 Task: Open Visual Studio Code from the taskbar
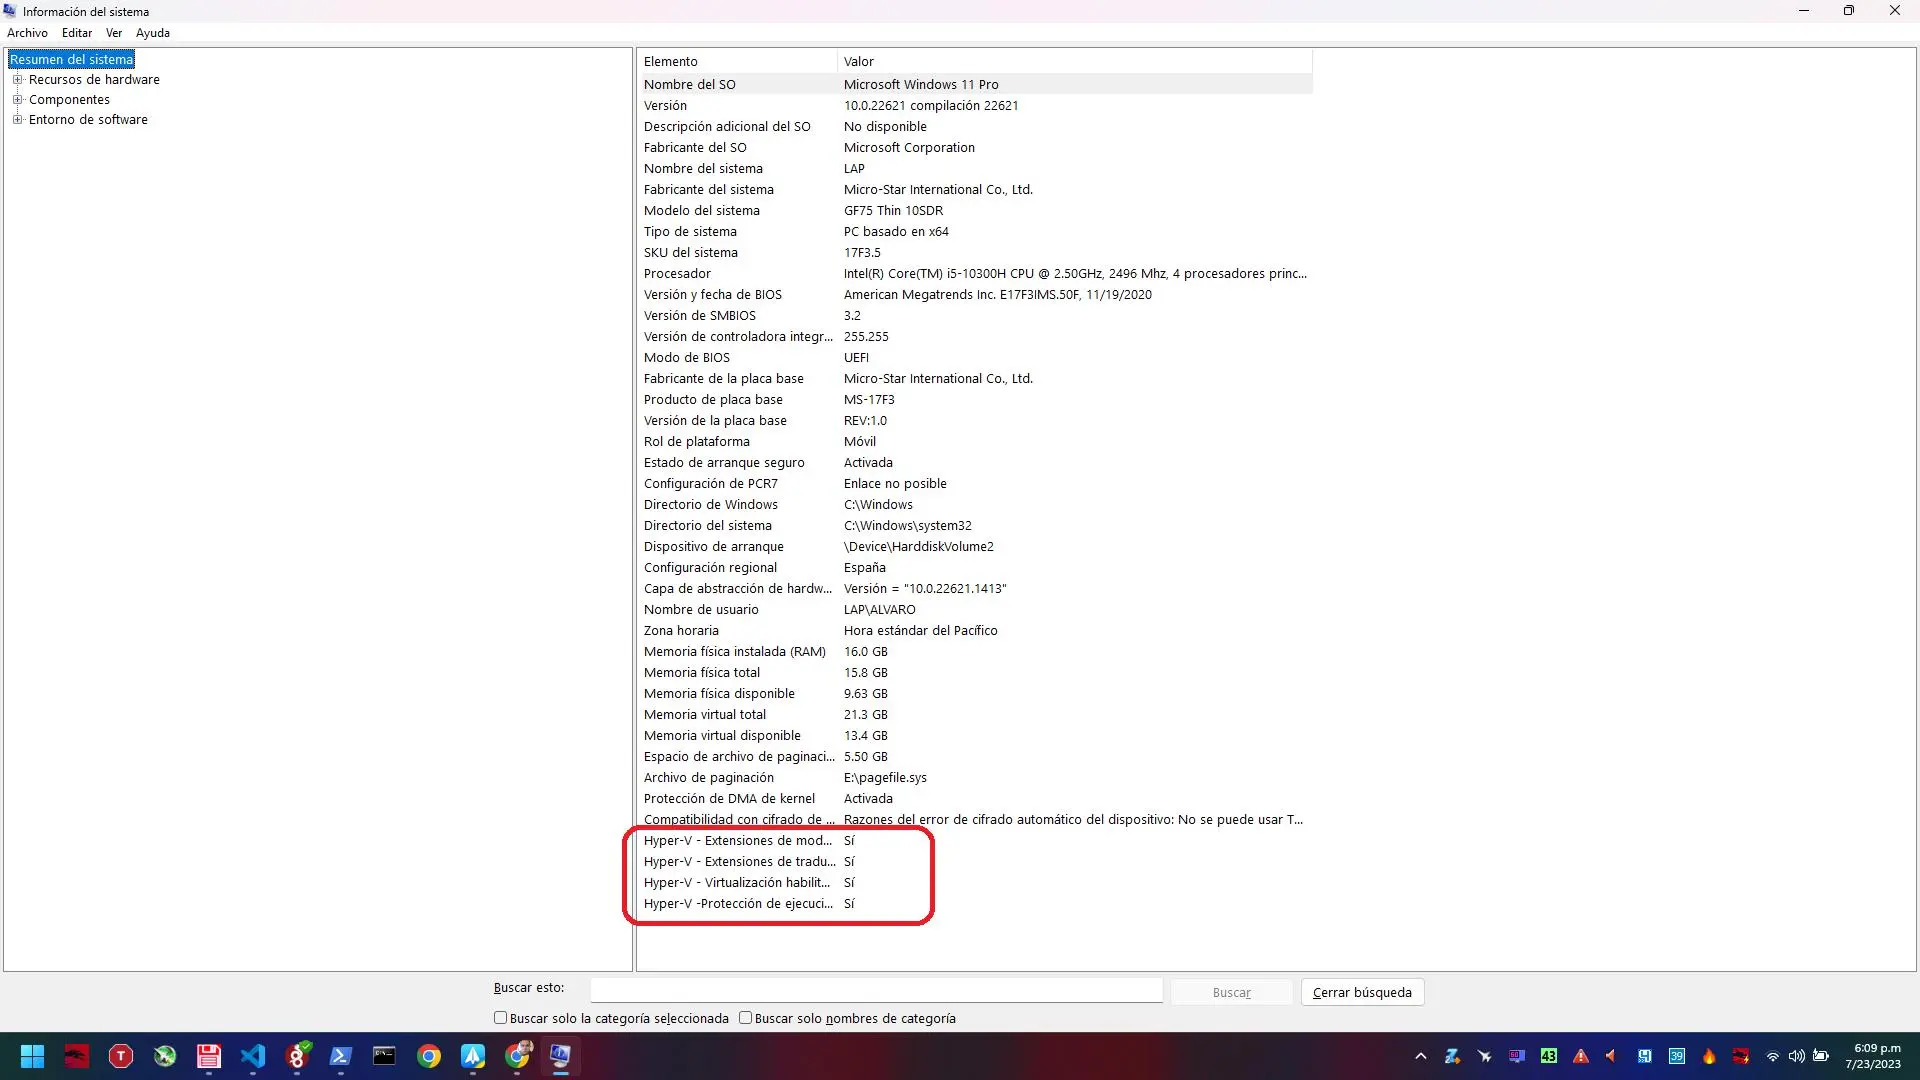click(253, 1056)
